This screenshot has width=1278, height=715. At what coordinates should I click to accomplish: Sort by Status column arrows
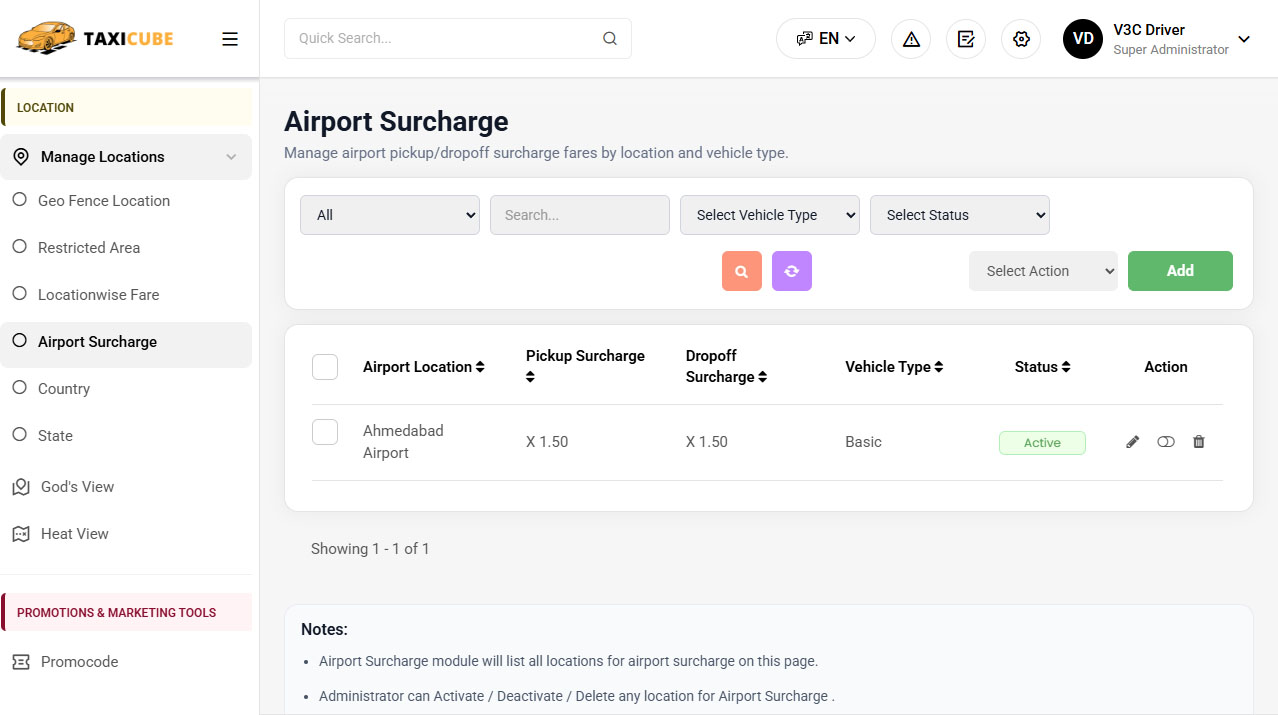[1066, 367]
